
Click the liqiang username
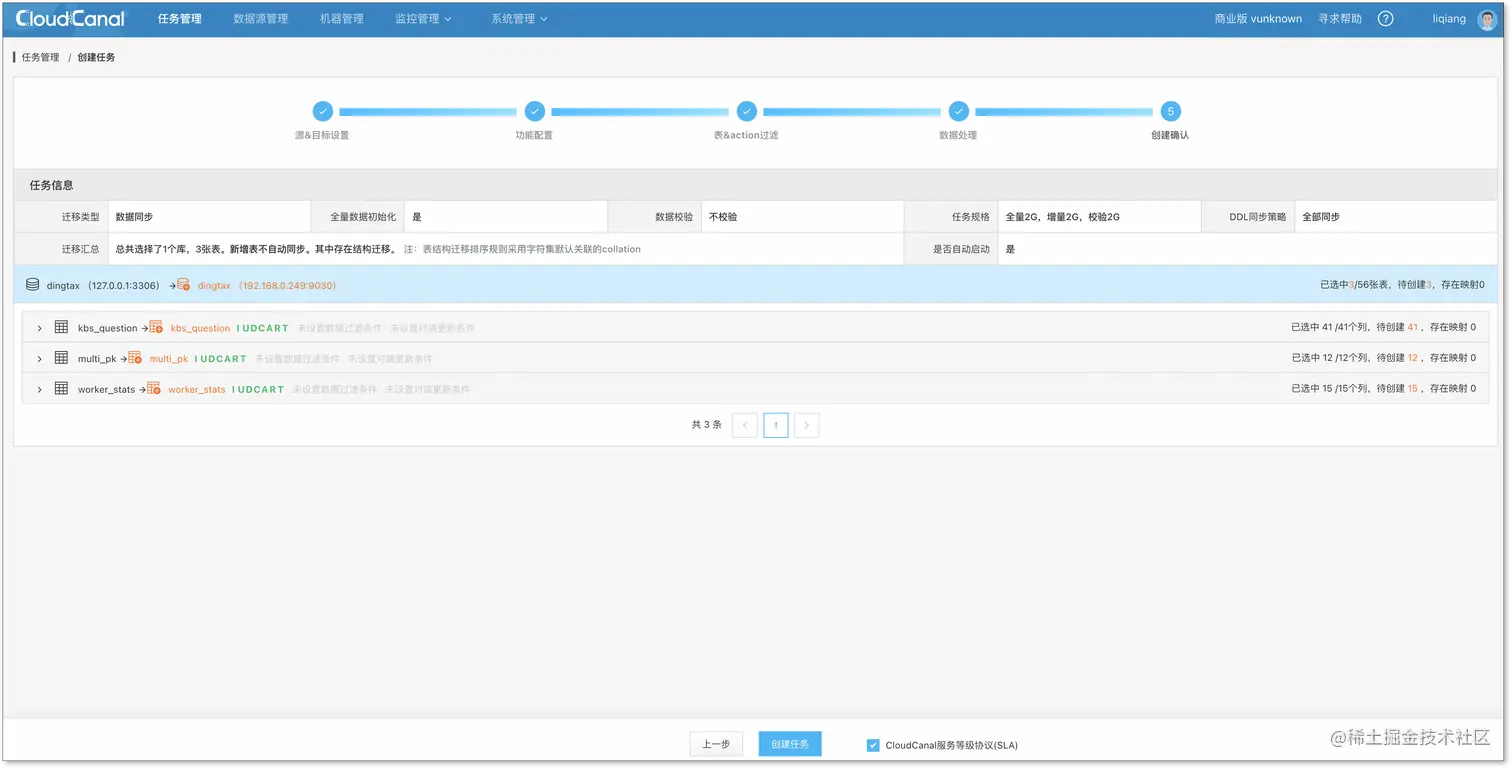pyautogui.click(x=1448, y=18)
